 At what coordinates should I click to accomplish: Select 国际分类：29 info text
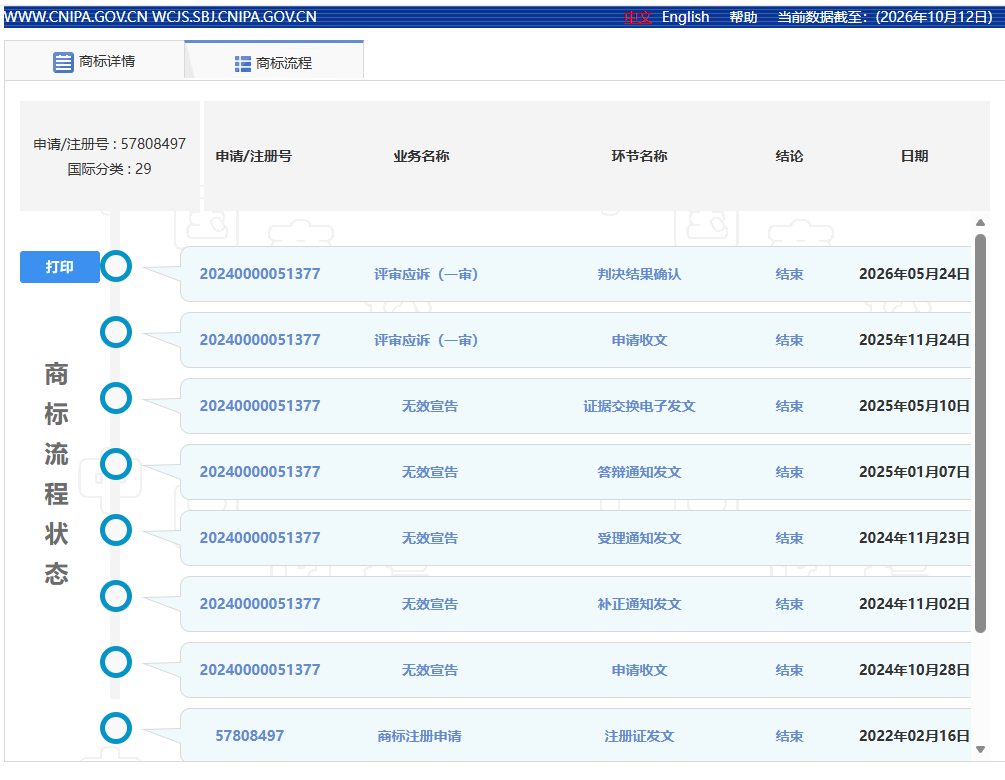coord(110,169)
